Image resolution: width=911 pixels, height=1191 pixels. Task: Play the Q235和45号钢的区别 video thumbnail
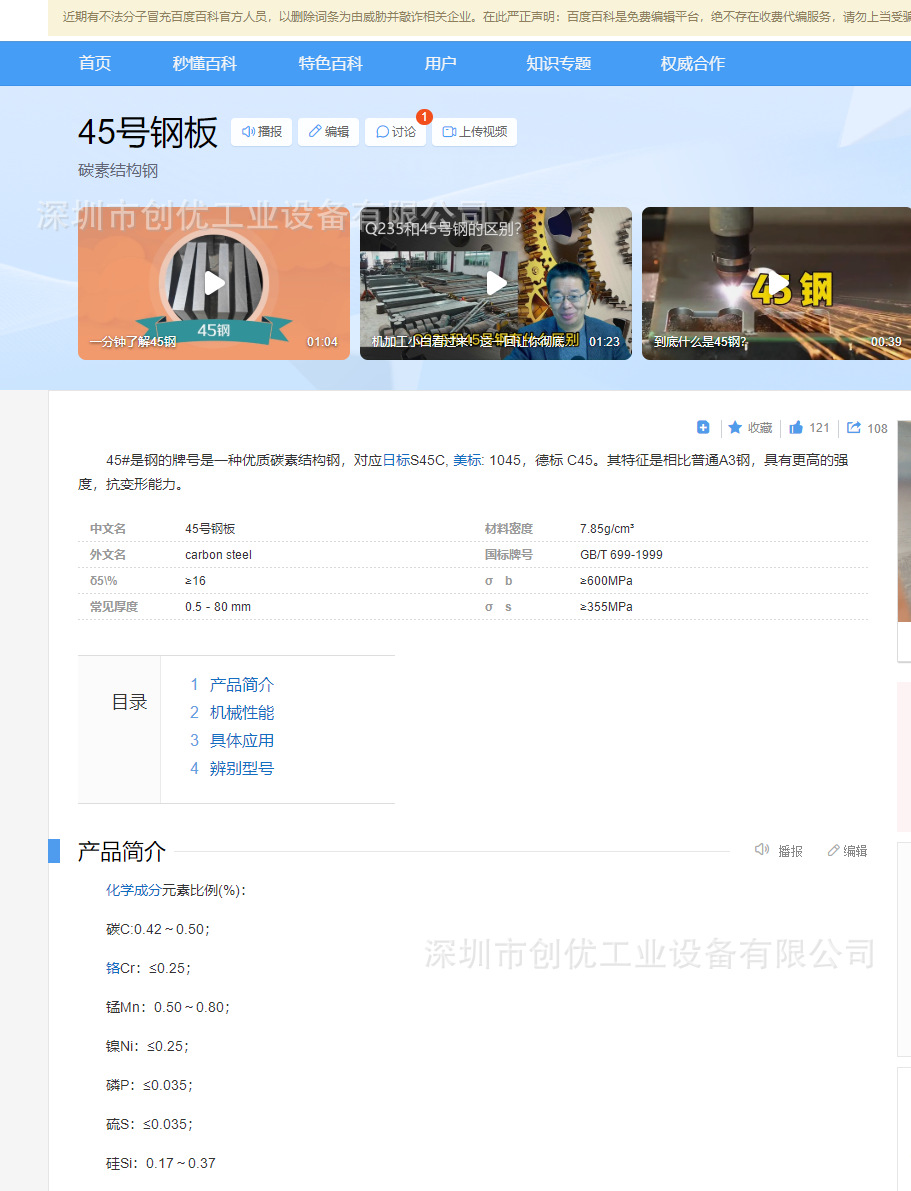point(495,283)
